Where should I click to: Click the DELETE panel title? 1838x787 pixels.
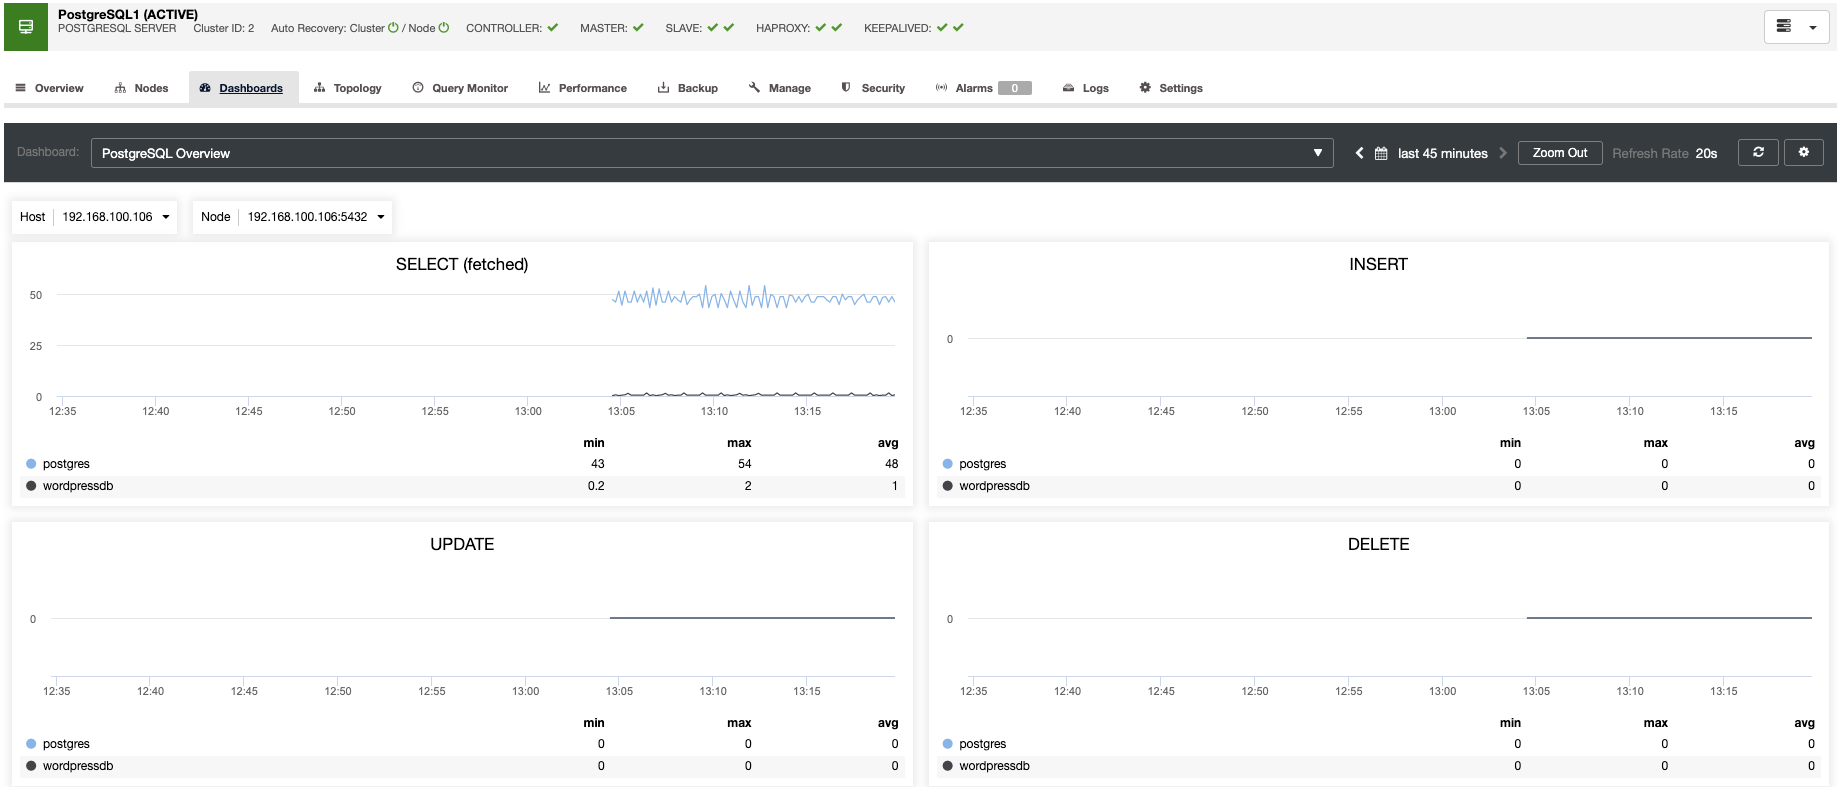1378,544
